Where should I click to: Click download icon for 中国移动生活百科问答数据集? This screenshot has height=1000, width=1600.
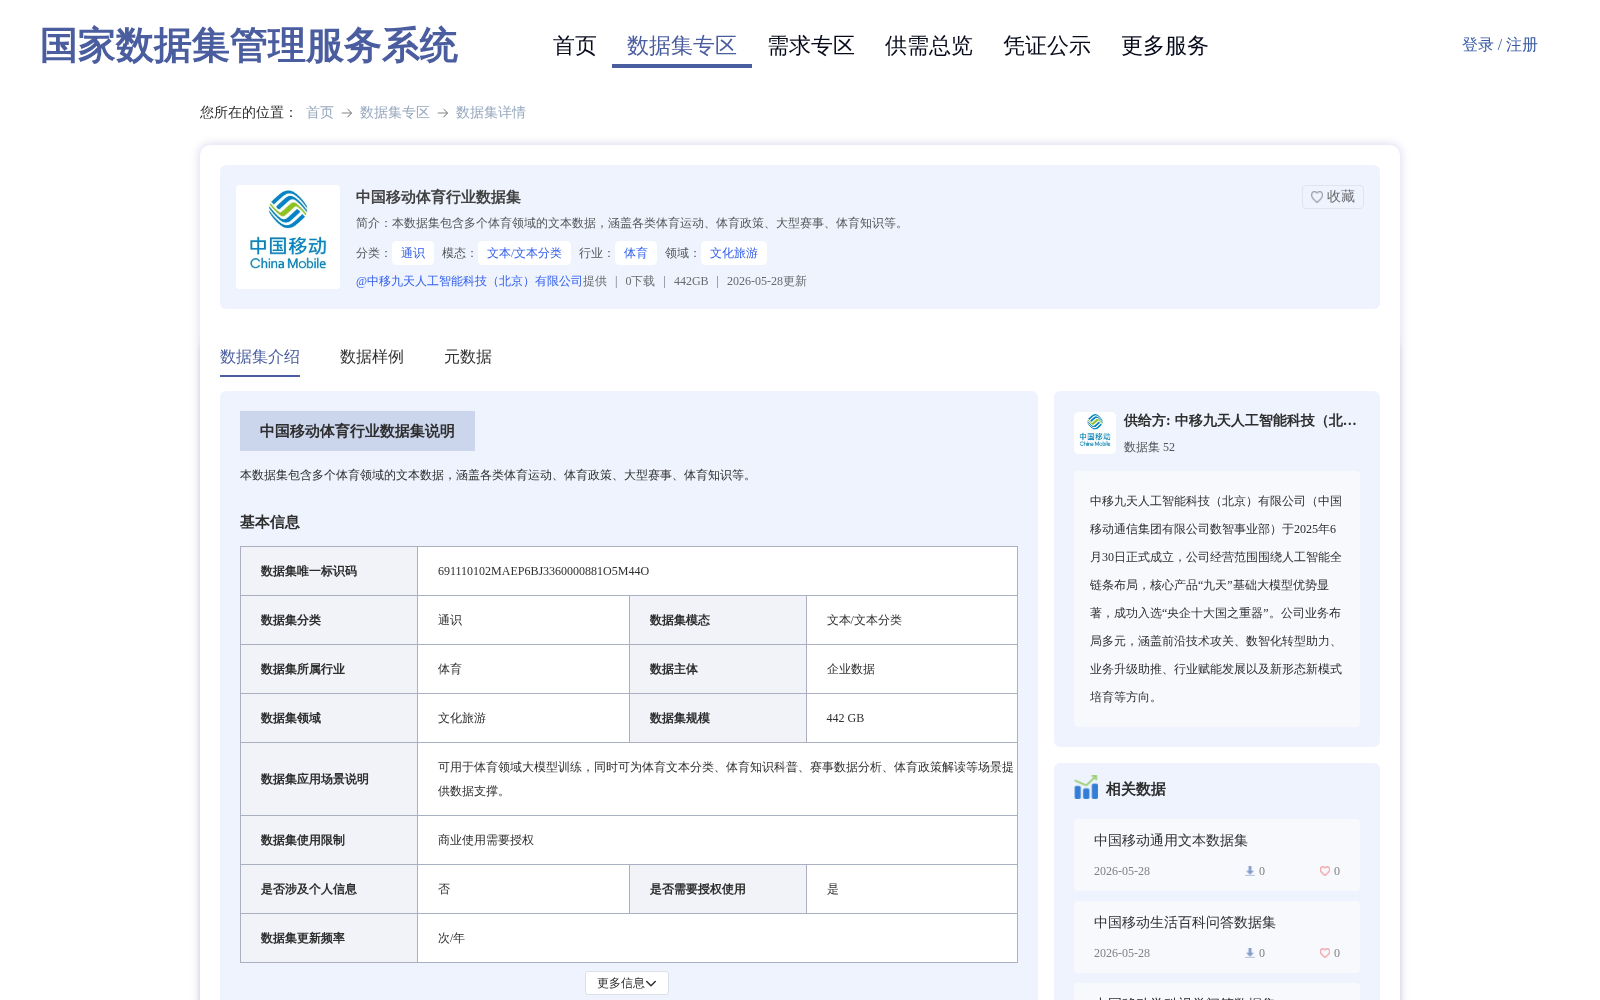click(1249, 953)
